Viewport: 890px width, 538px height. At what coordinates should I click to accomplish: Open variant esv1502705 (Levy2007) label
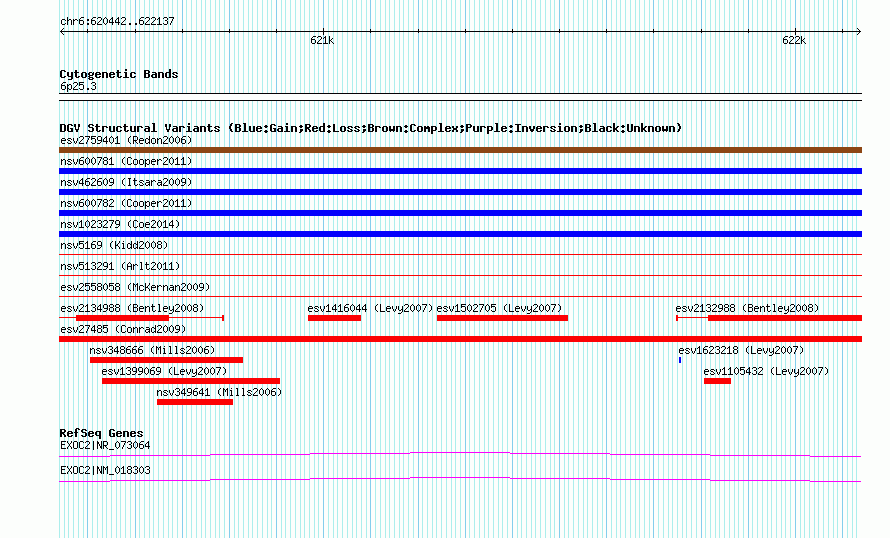pyautogui.click(x=499, y=308)
